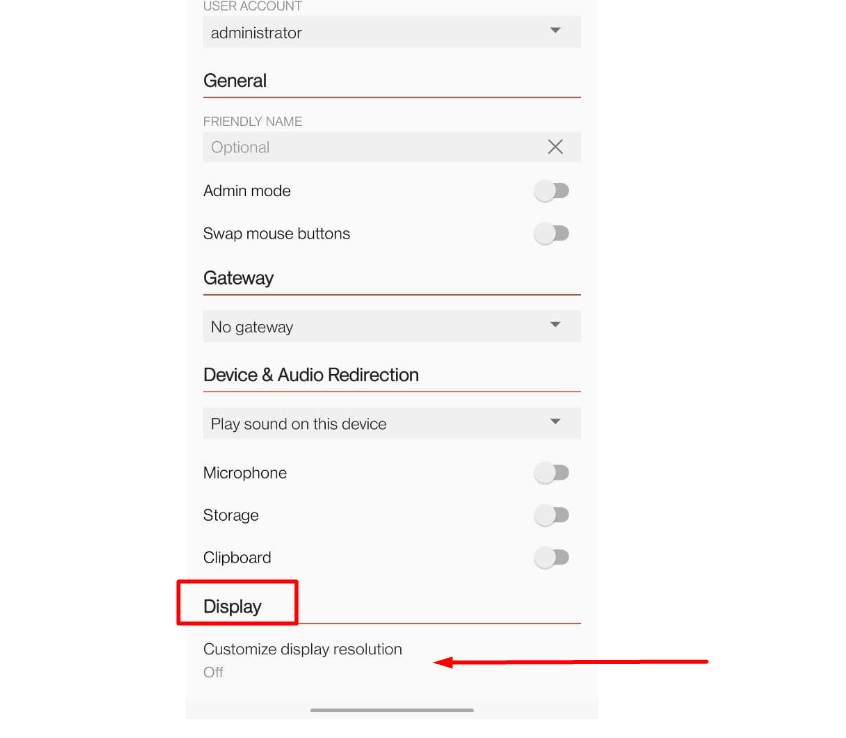Click the chevron on the administrator selector
Image resolution: width=846 pixels, height=738 pixels.
click(x=555, y=31)
